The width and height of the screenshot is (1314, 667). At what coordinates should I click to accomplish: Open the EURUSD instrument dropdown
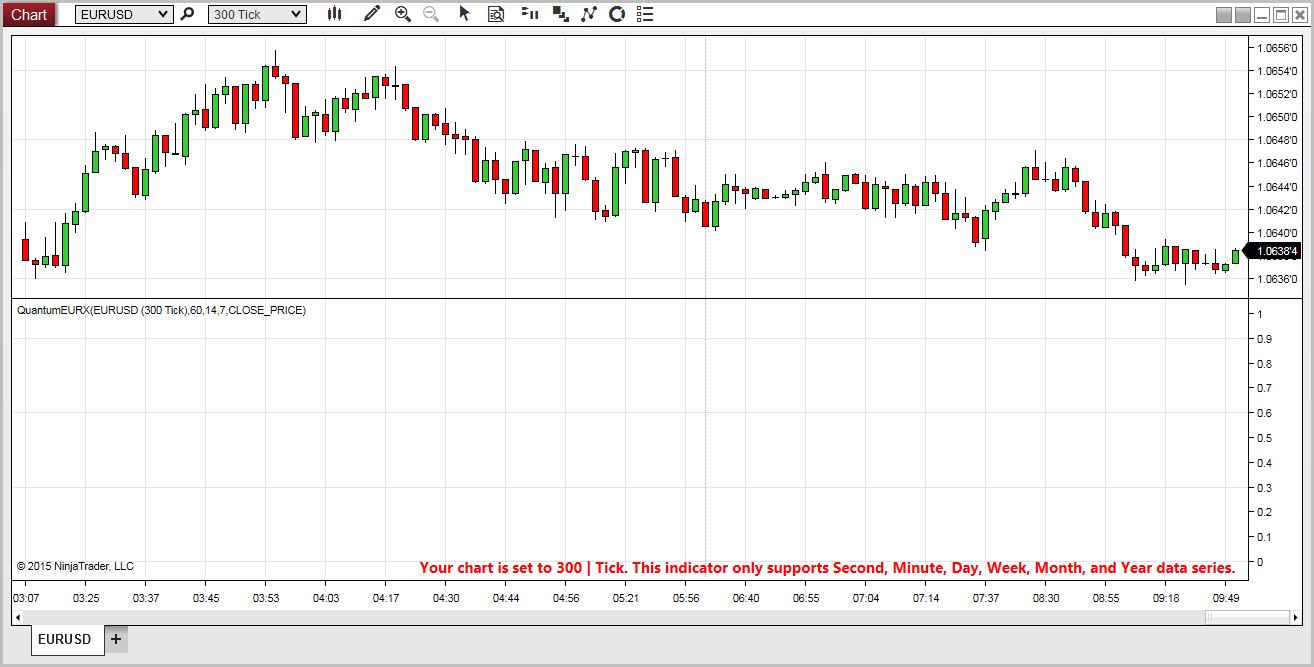[124, 14]
